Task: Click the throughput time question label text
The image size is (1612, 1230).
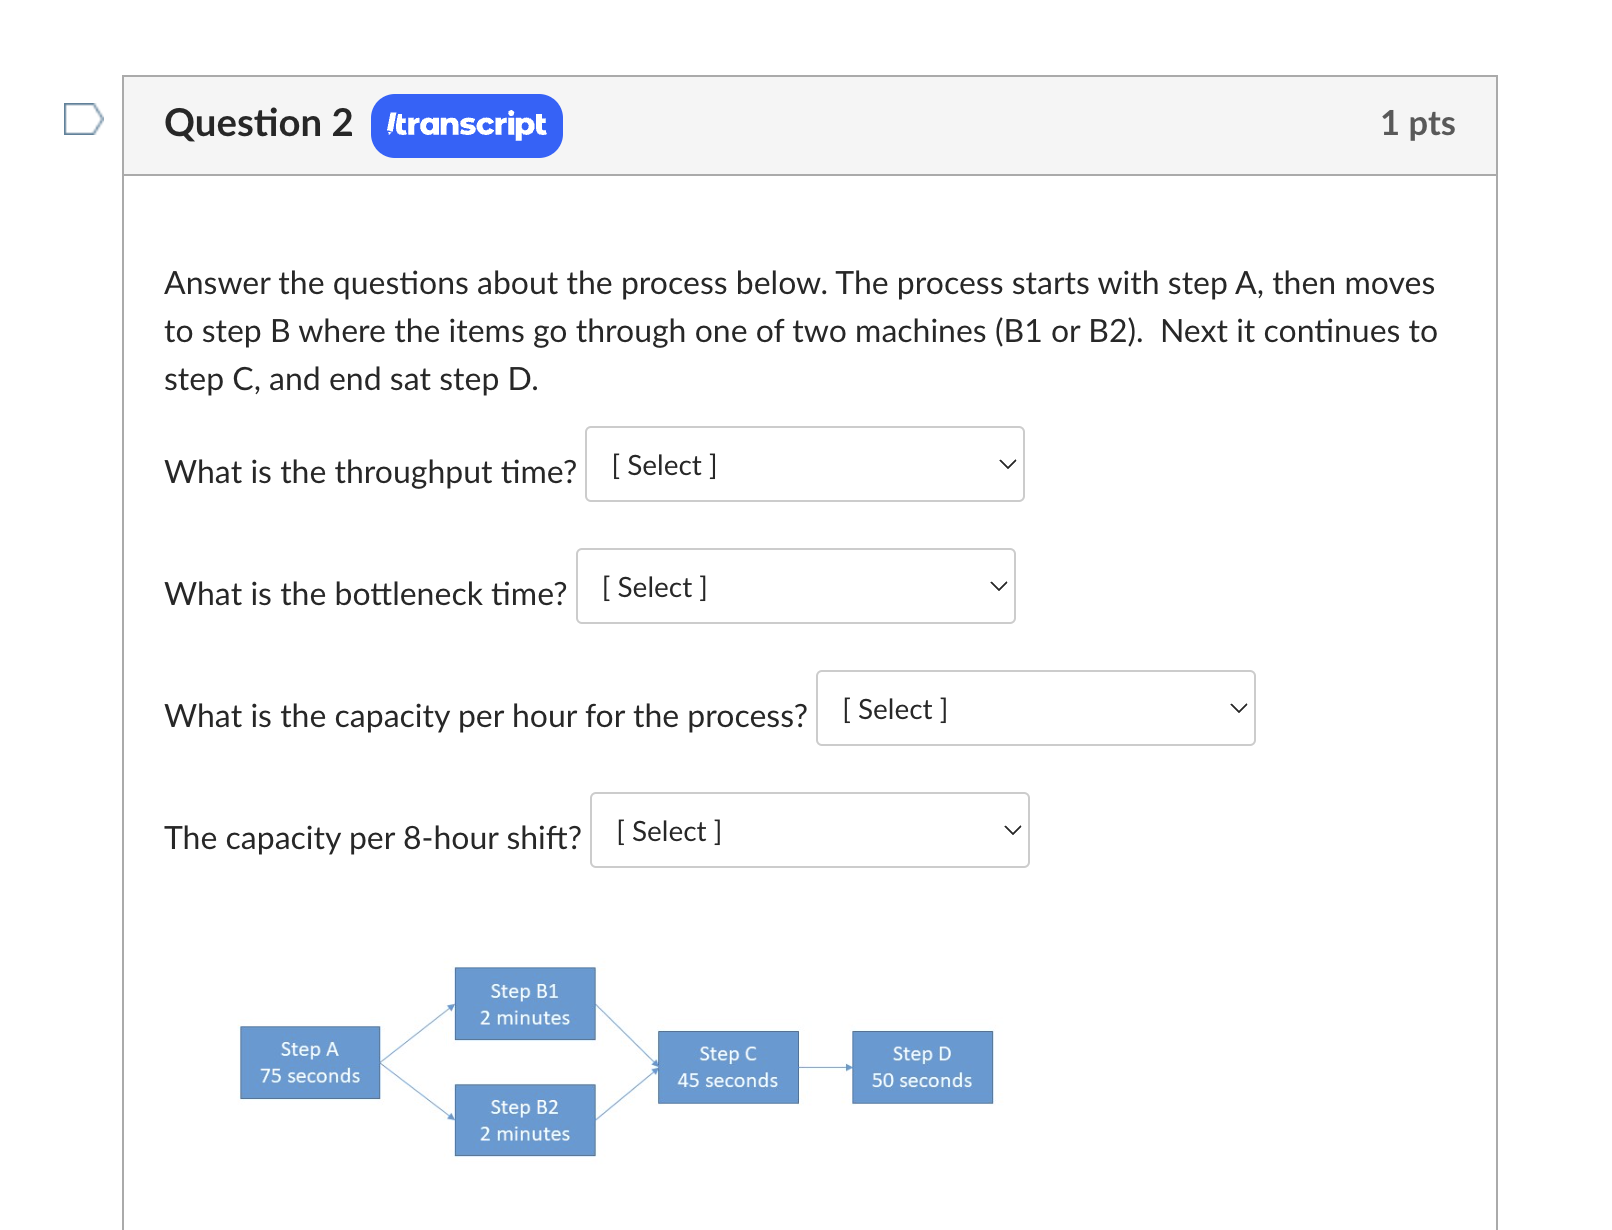Action: [369, 471]
